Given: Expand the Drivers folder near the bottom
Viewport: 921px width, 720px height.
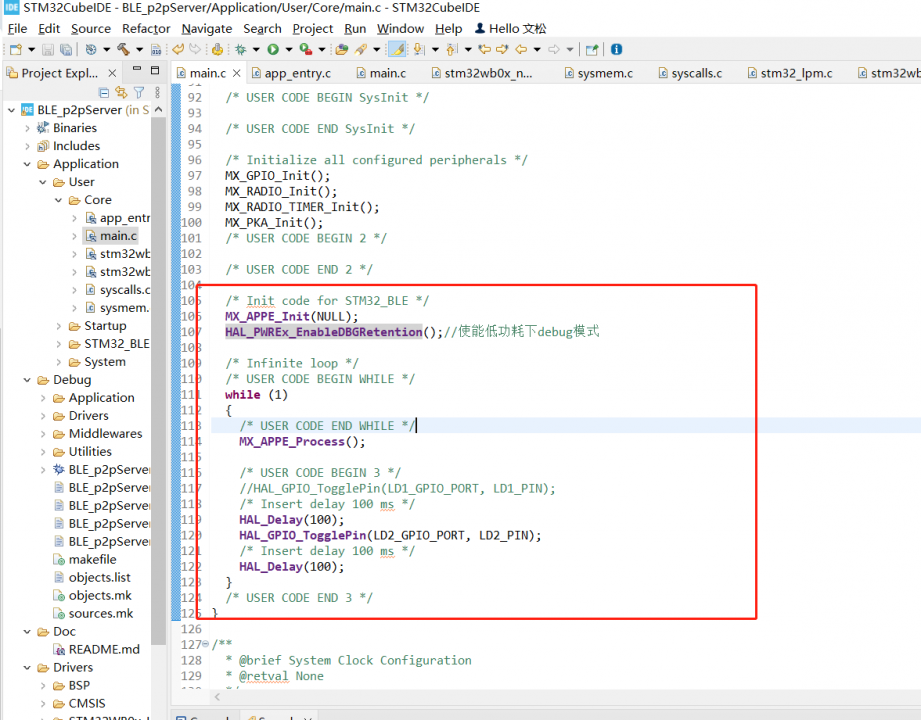Looking at the screenshot, I should 28,667.
